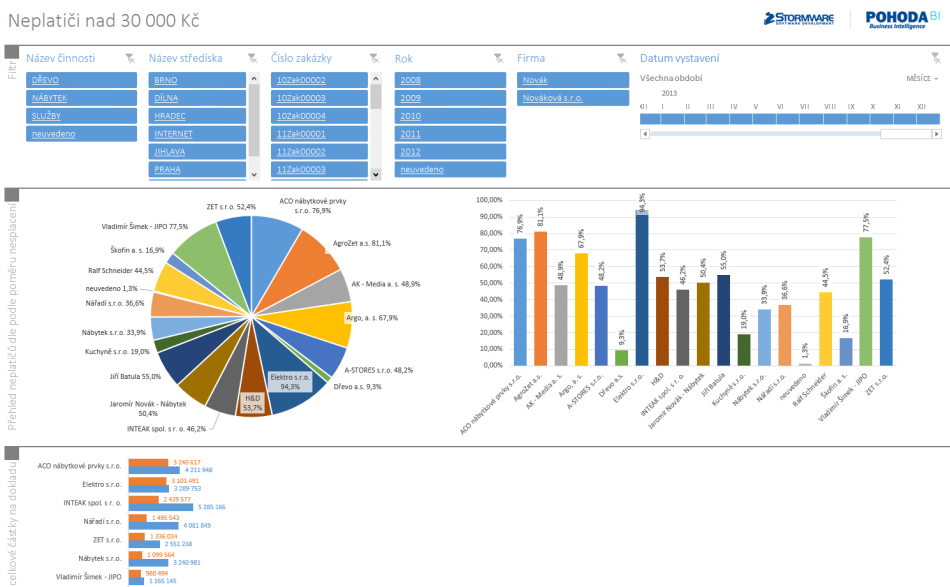Filter by PRAHA středisko
This screenshot has width=950, height=587.
(x=197, y=170)
